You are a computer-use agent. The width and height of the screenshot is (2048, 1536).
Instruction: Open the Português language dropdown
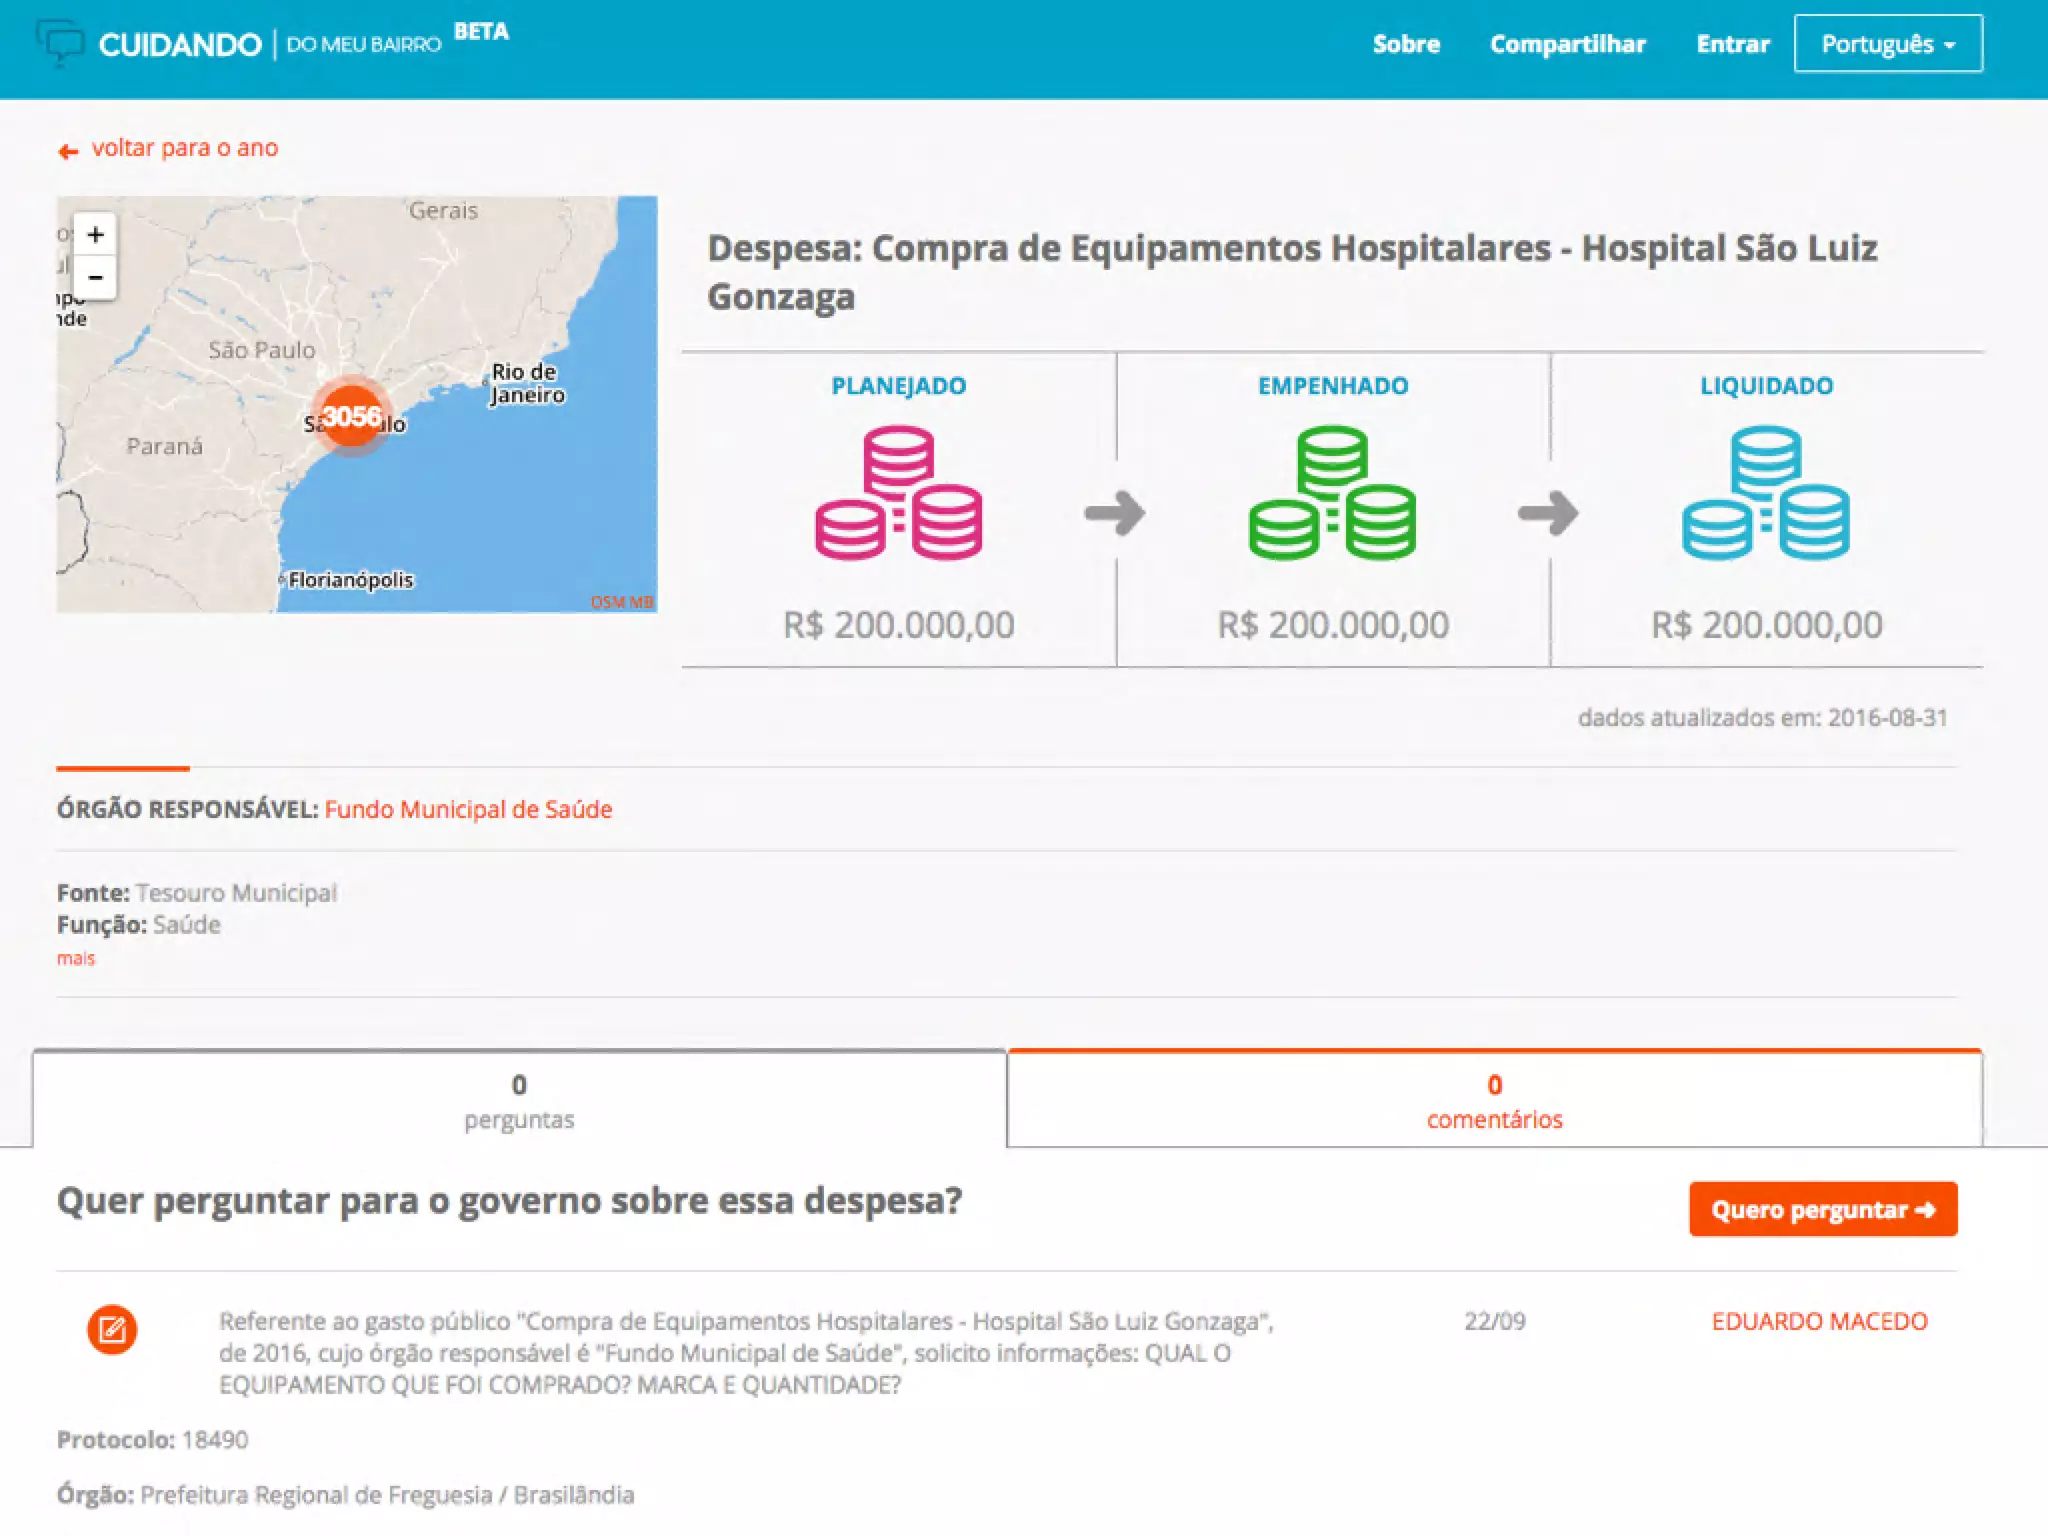(1887, 44)
